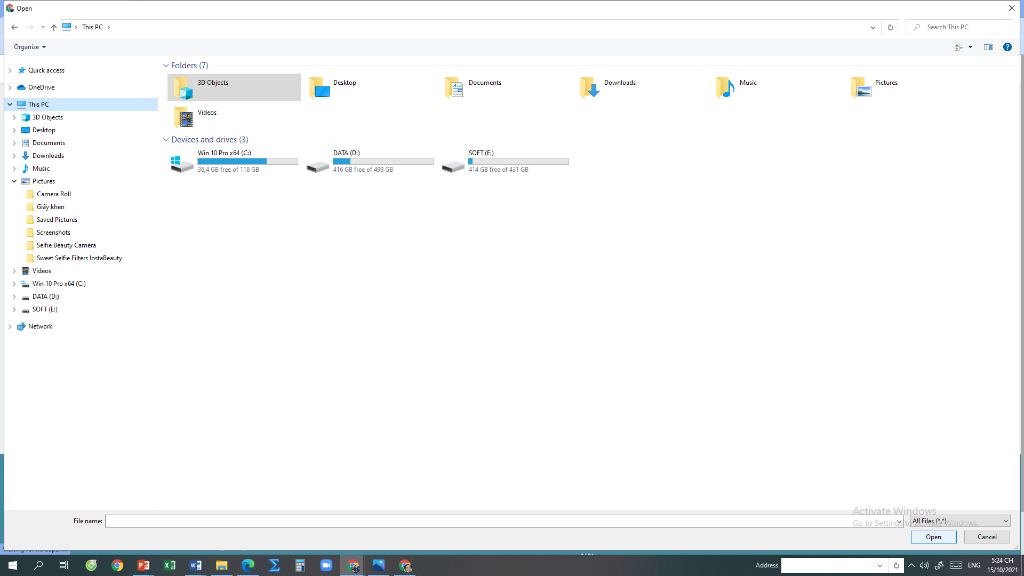The width and height of the screenshot is (1024, 576).
Task: Select SOFT (E:) in navigation tree
Action: pyautogui.click(x=44, y=310)
